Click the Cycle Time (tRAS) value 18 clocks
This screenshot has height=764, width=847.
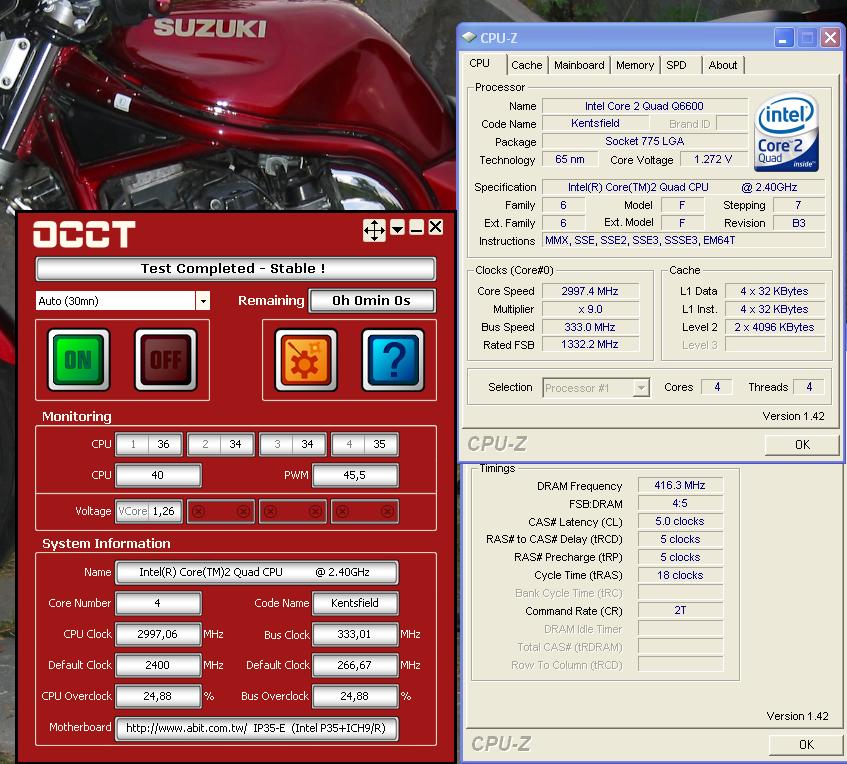[680, 575]
